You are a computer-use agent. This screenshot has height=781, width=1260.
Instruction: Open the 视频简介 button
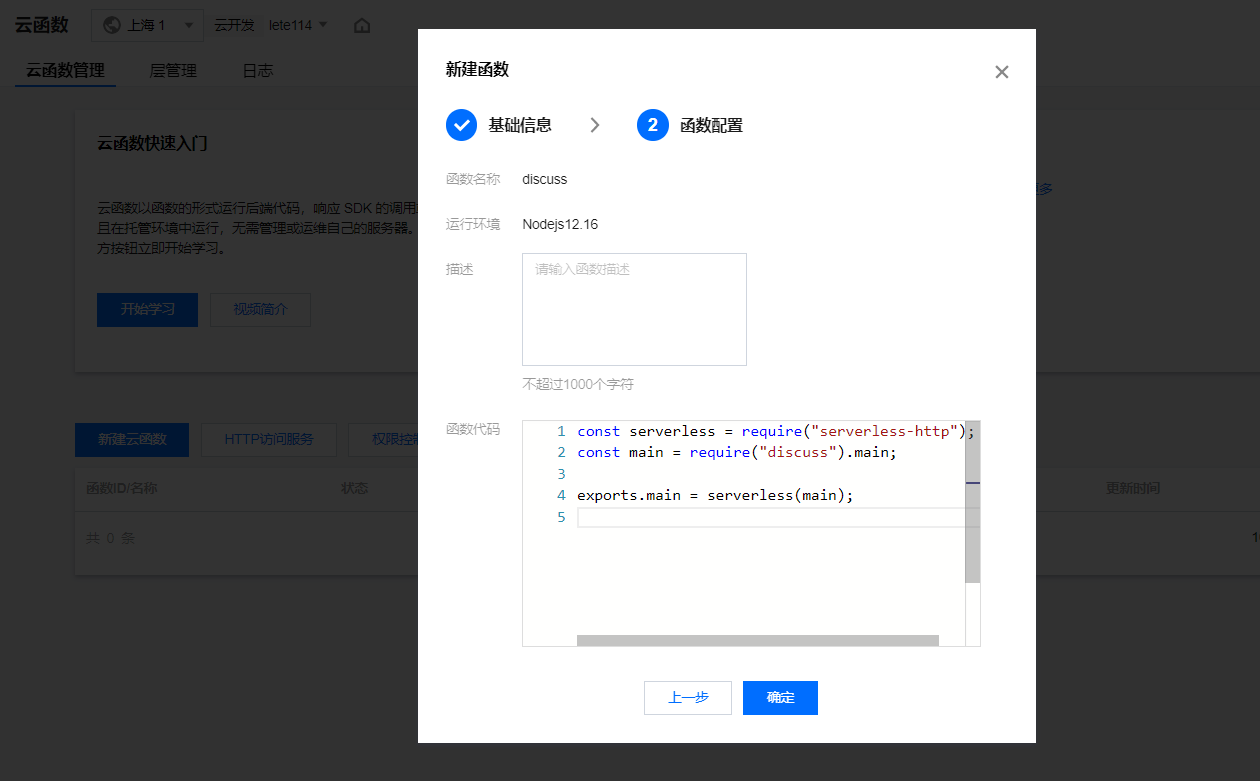coord(260,310)
